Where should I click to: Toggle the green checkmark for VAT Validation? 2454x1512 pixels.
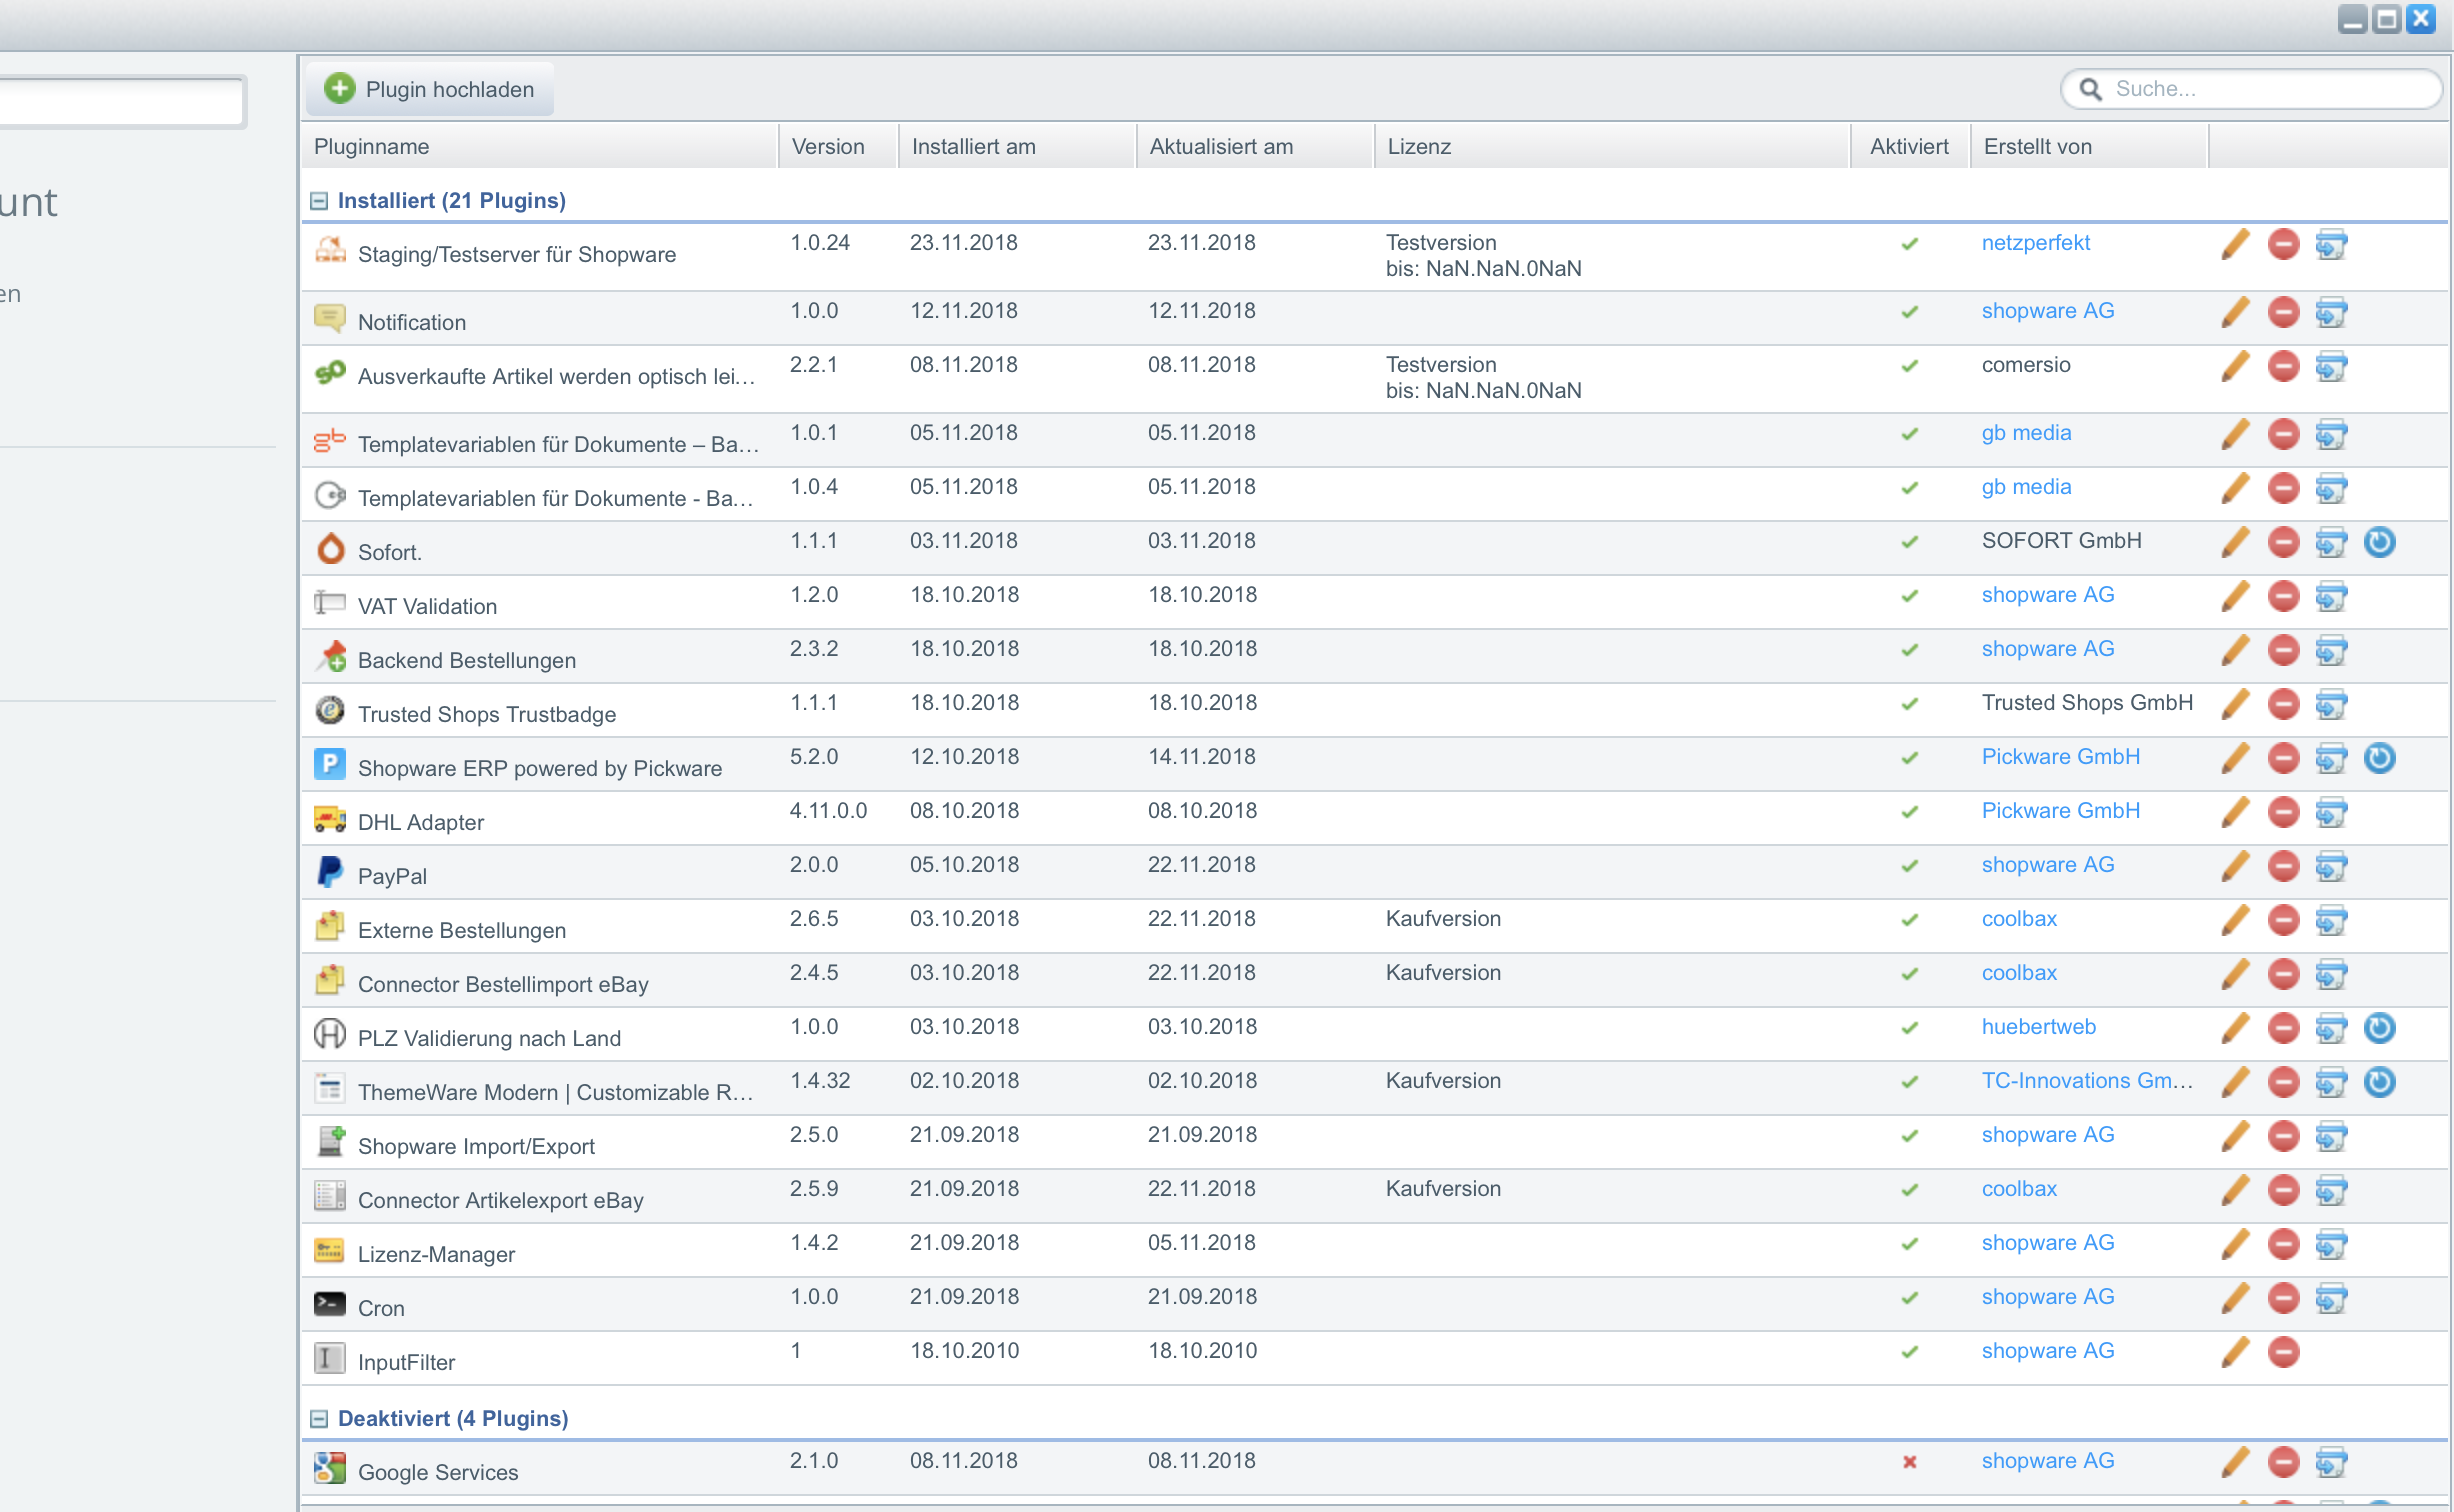[1909, 596]
